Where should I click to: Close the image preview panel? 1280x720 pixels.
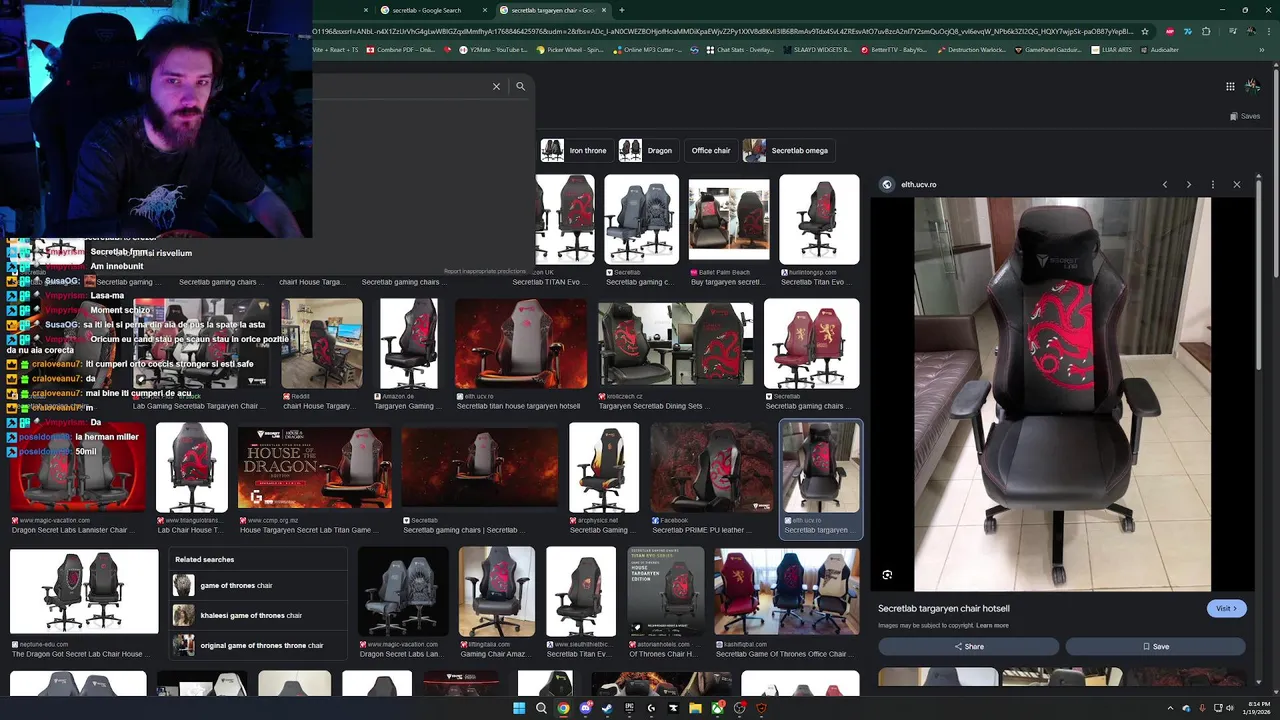coord(1237,185)
